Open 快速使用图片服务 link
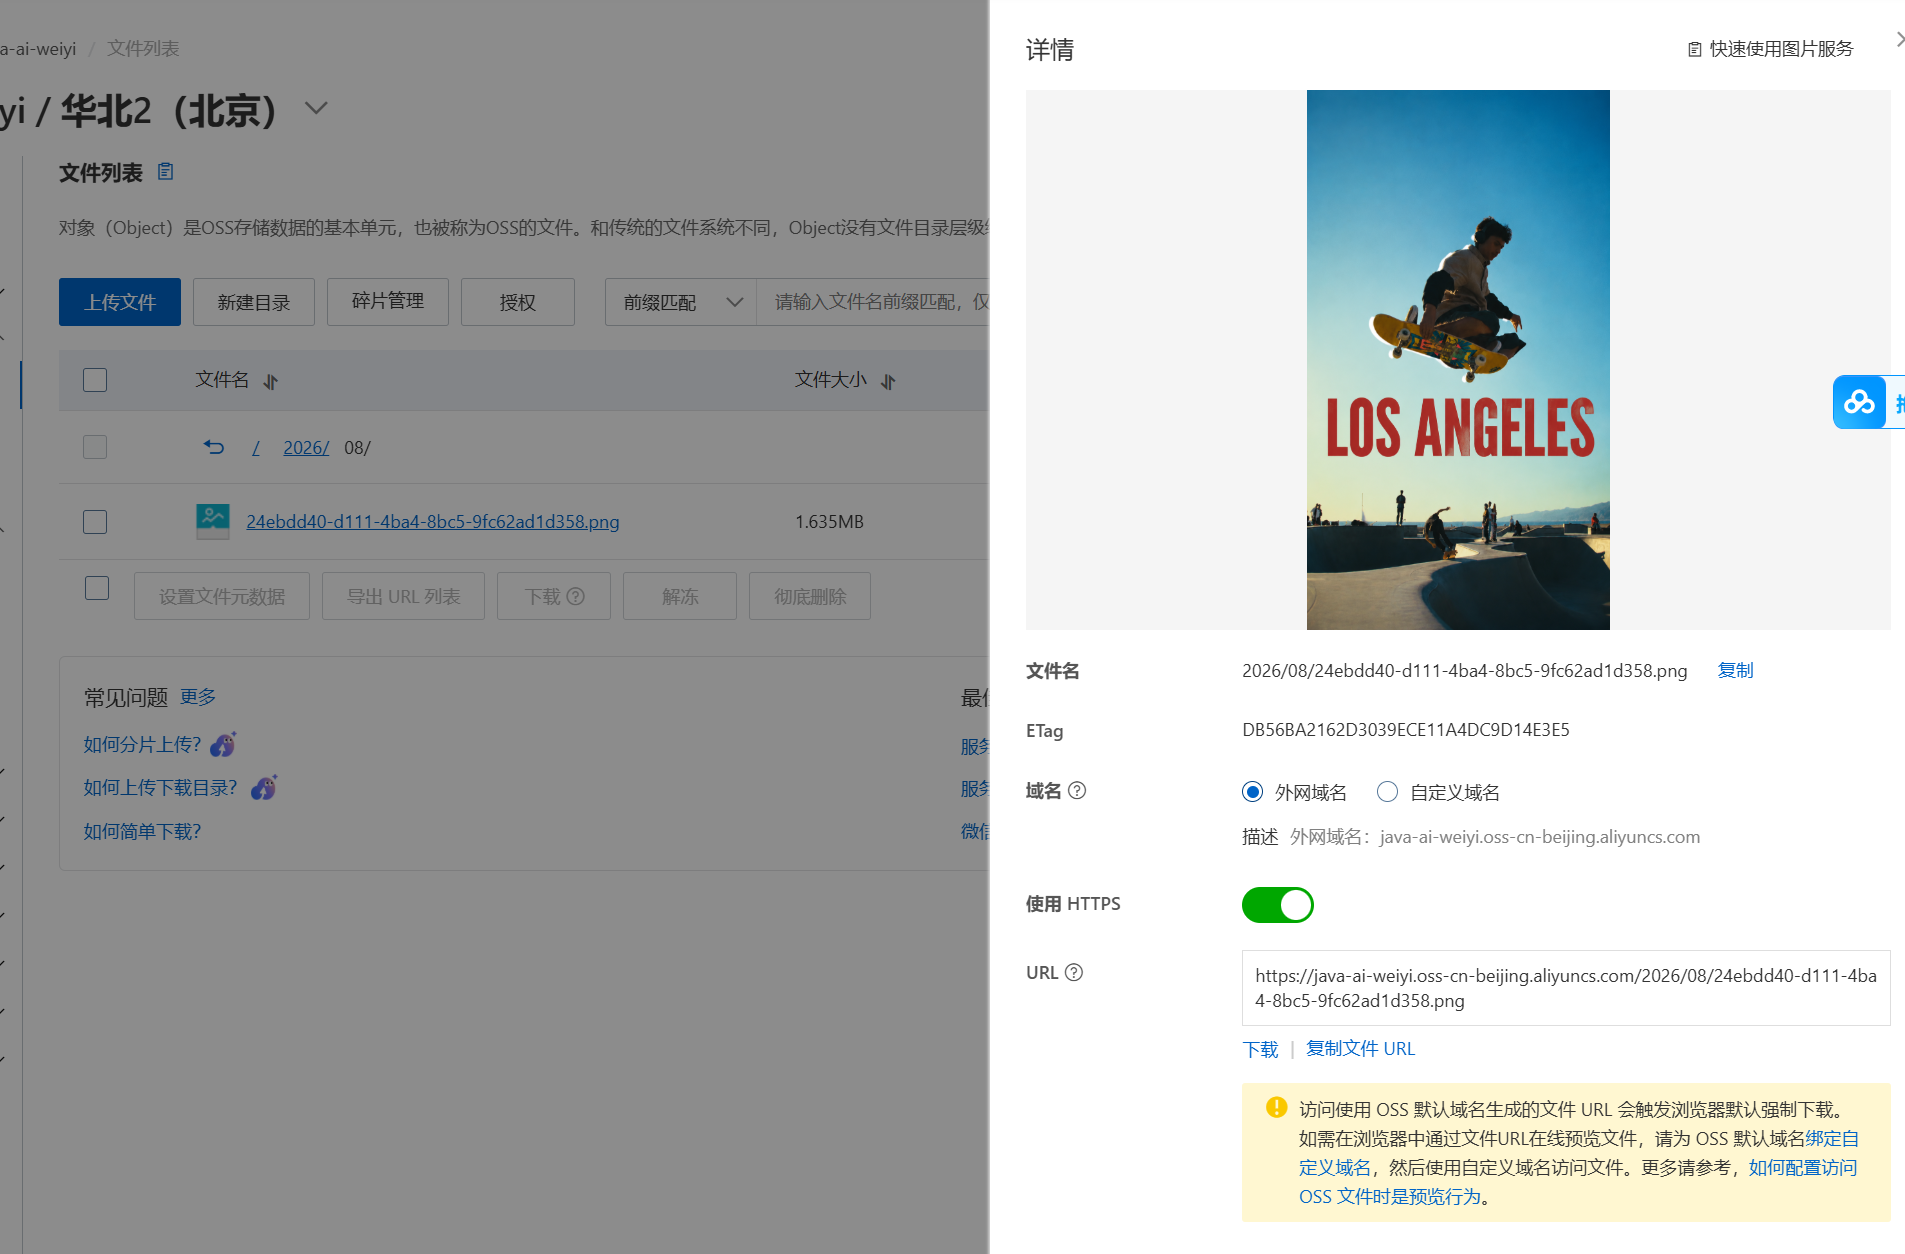 1781,49
